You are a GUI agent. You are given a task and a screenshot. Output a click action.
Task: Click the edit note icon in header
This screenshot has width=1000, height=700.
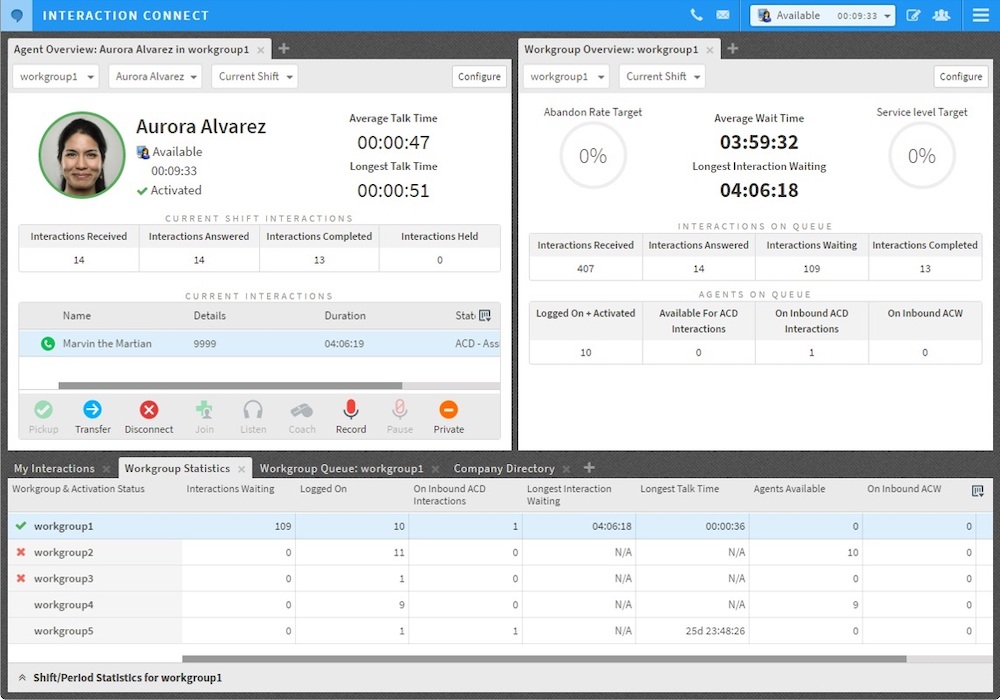(913, 15)
